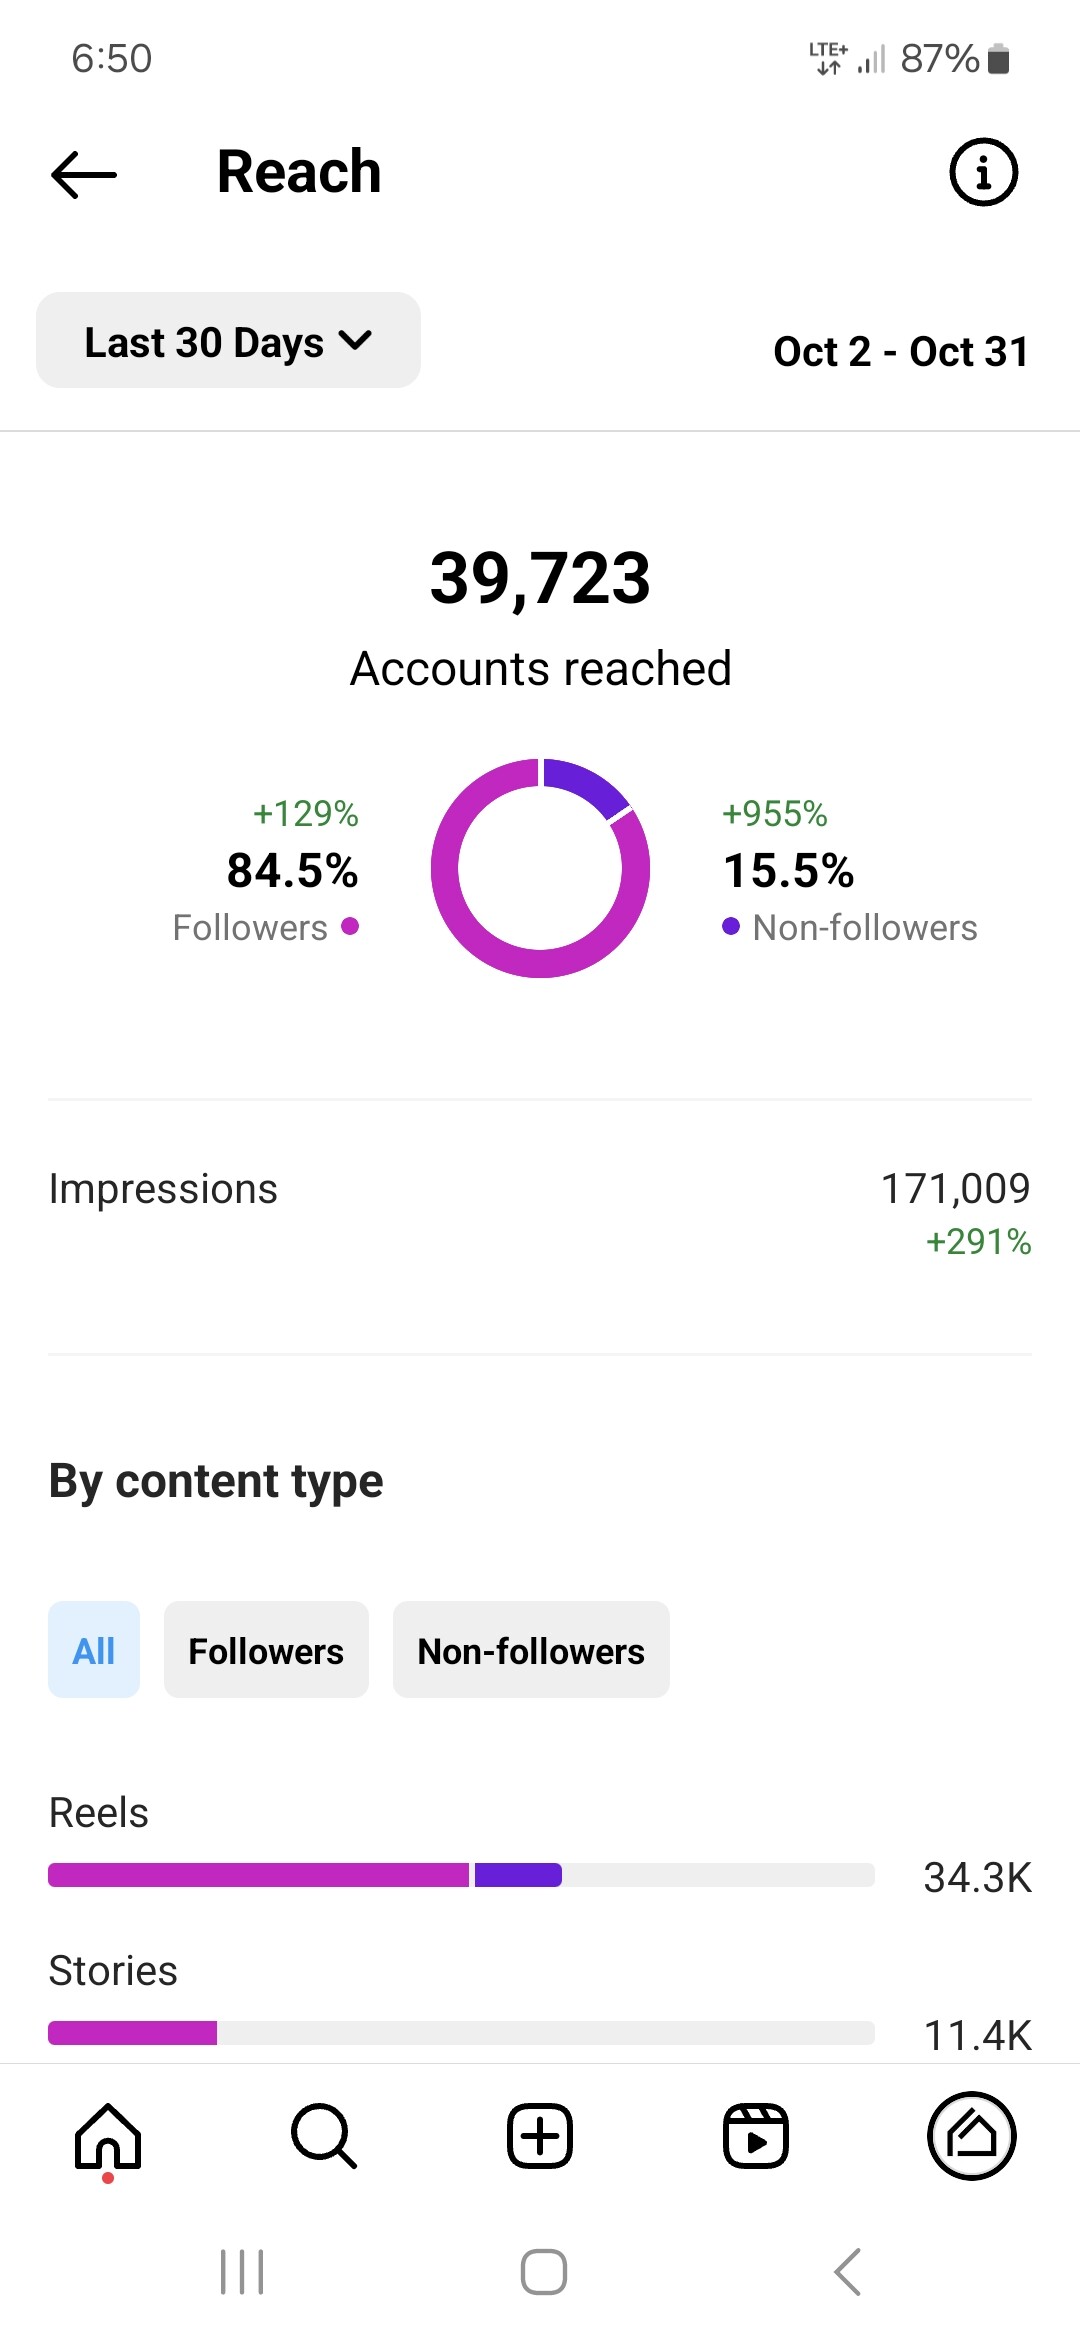Go to Instagram home feed

(x=108, y=2136)
